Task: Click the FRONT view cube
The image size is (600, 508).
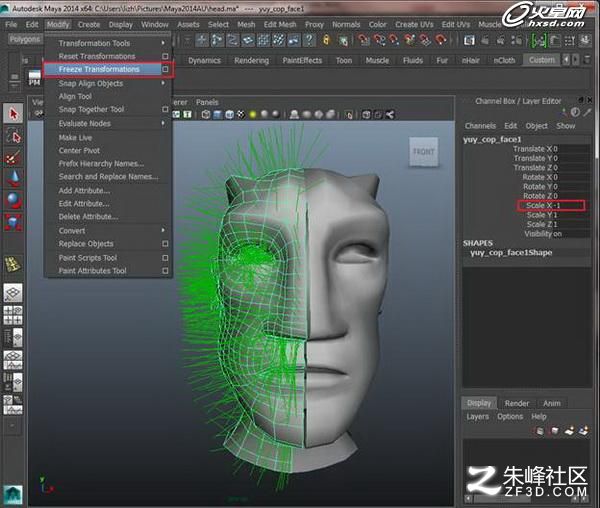Action: point(424,152)
